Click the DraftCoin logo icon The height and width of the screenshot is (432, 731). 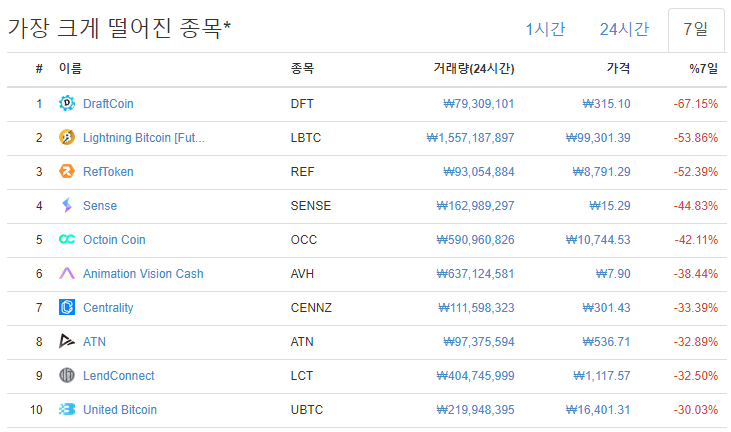[x=67, y=103]
